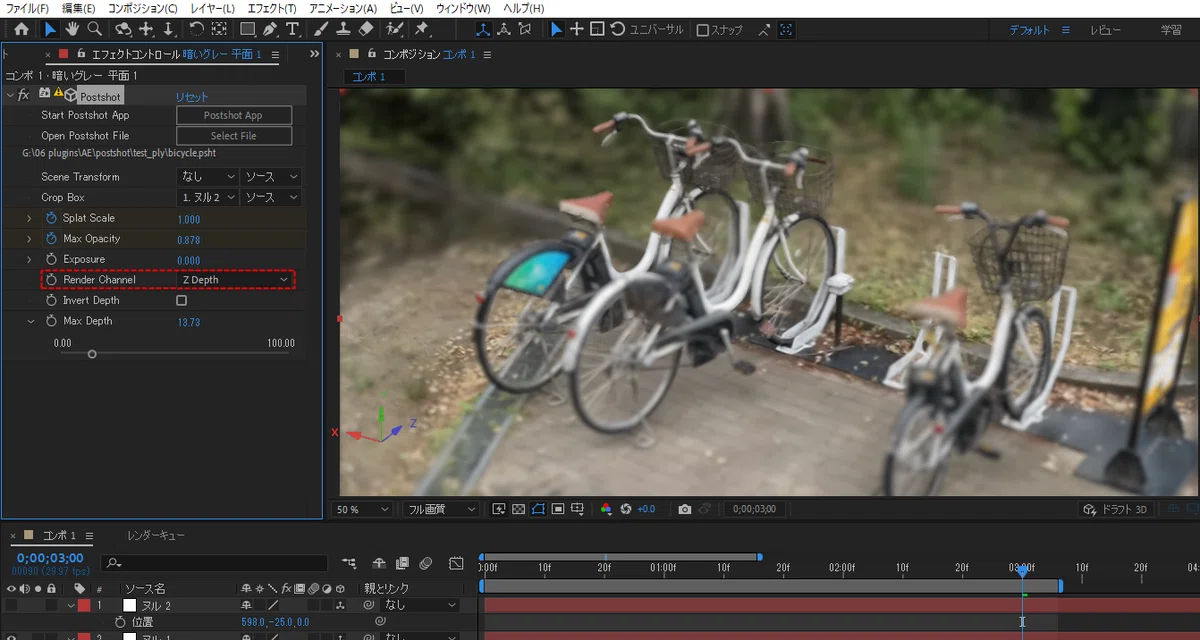Click the リセット reset link
This screenshot has height=640, width=1200.
(x=192, y=96)
